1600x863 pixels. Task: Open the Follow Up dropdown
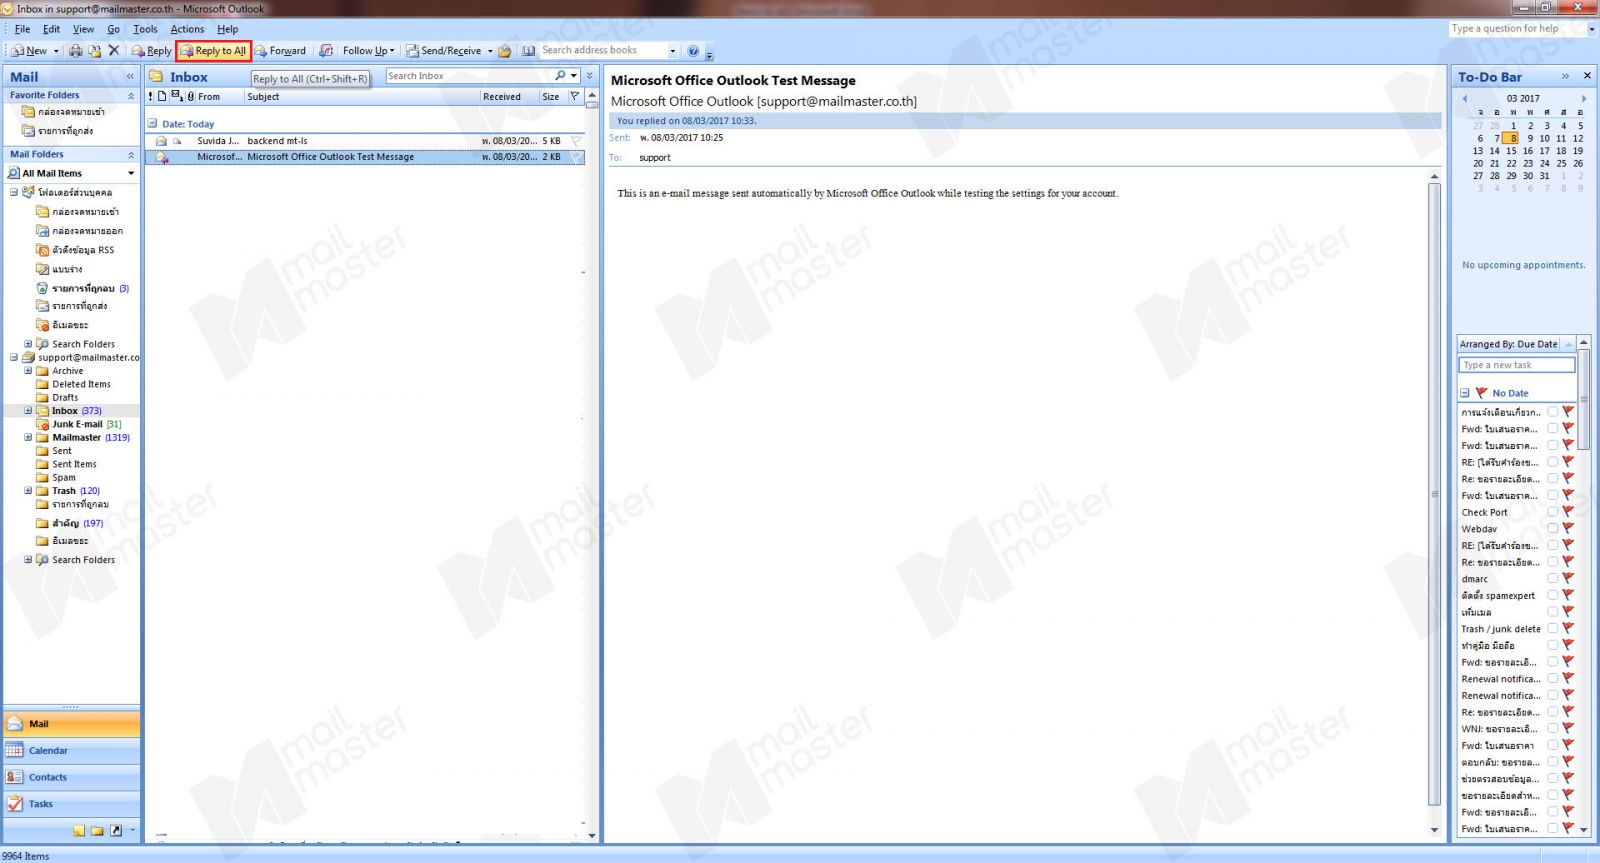pos(368,50)
